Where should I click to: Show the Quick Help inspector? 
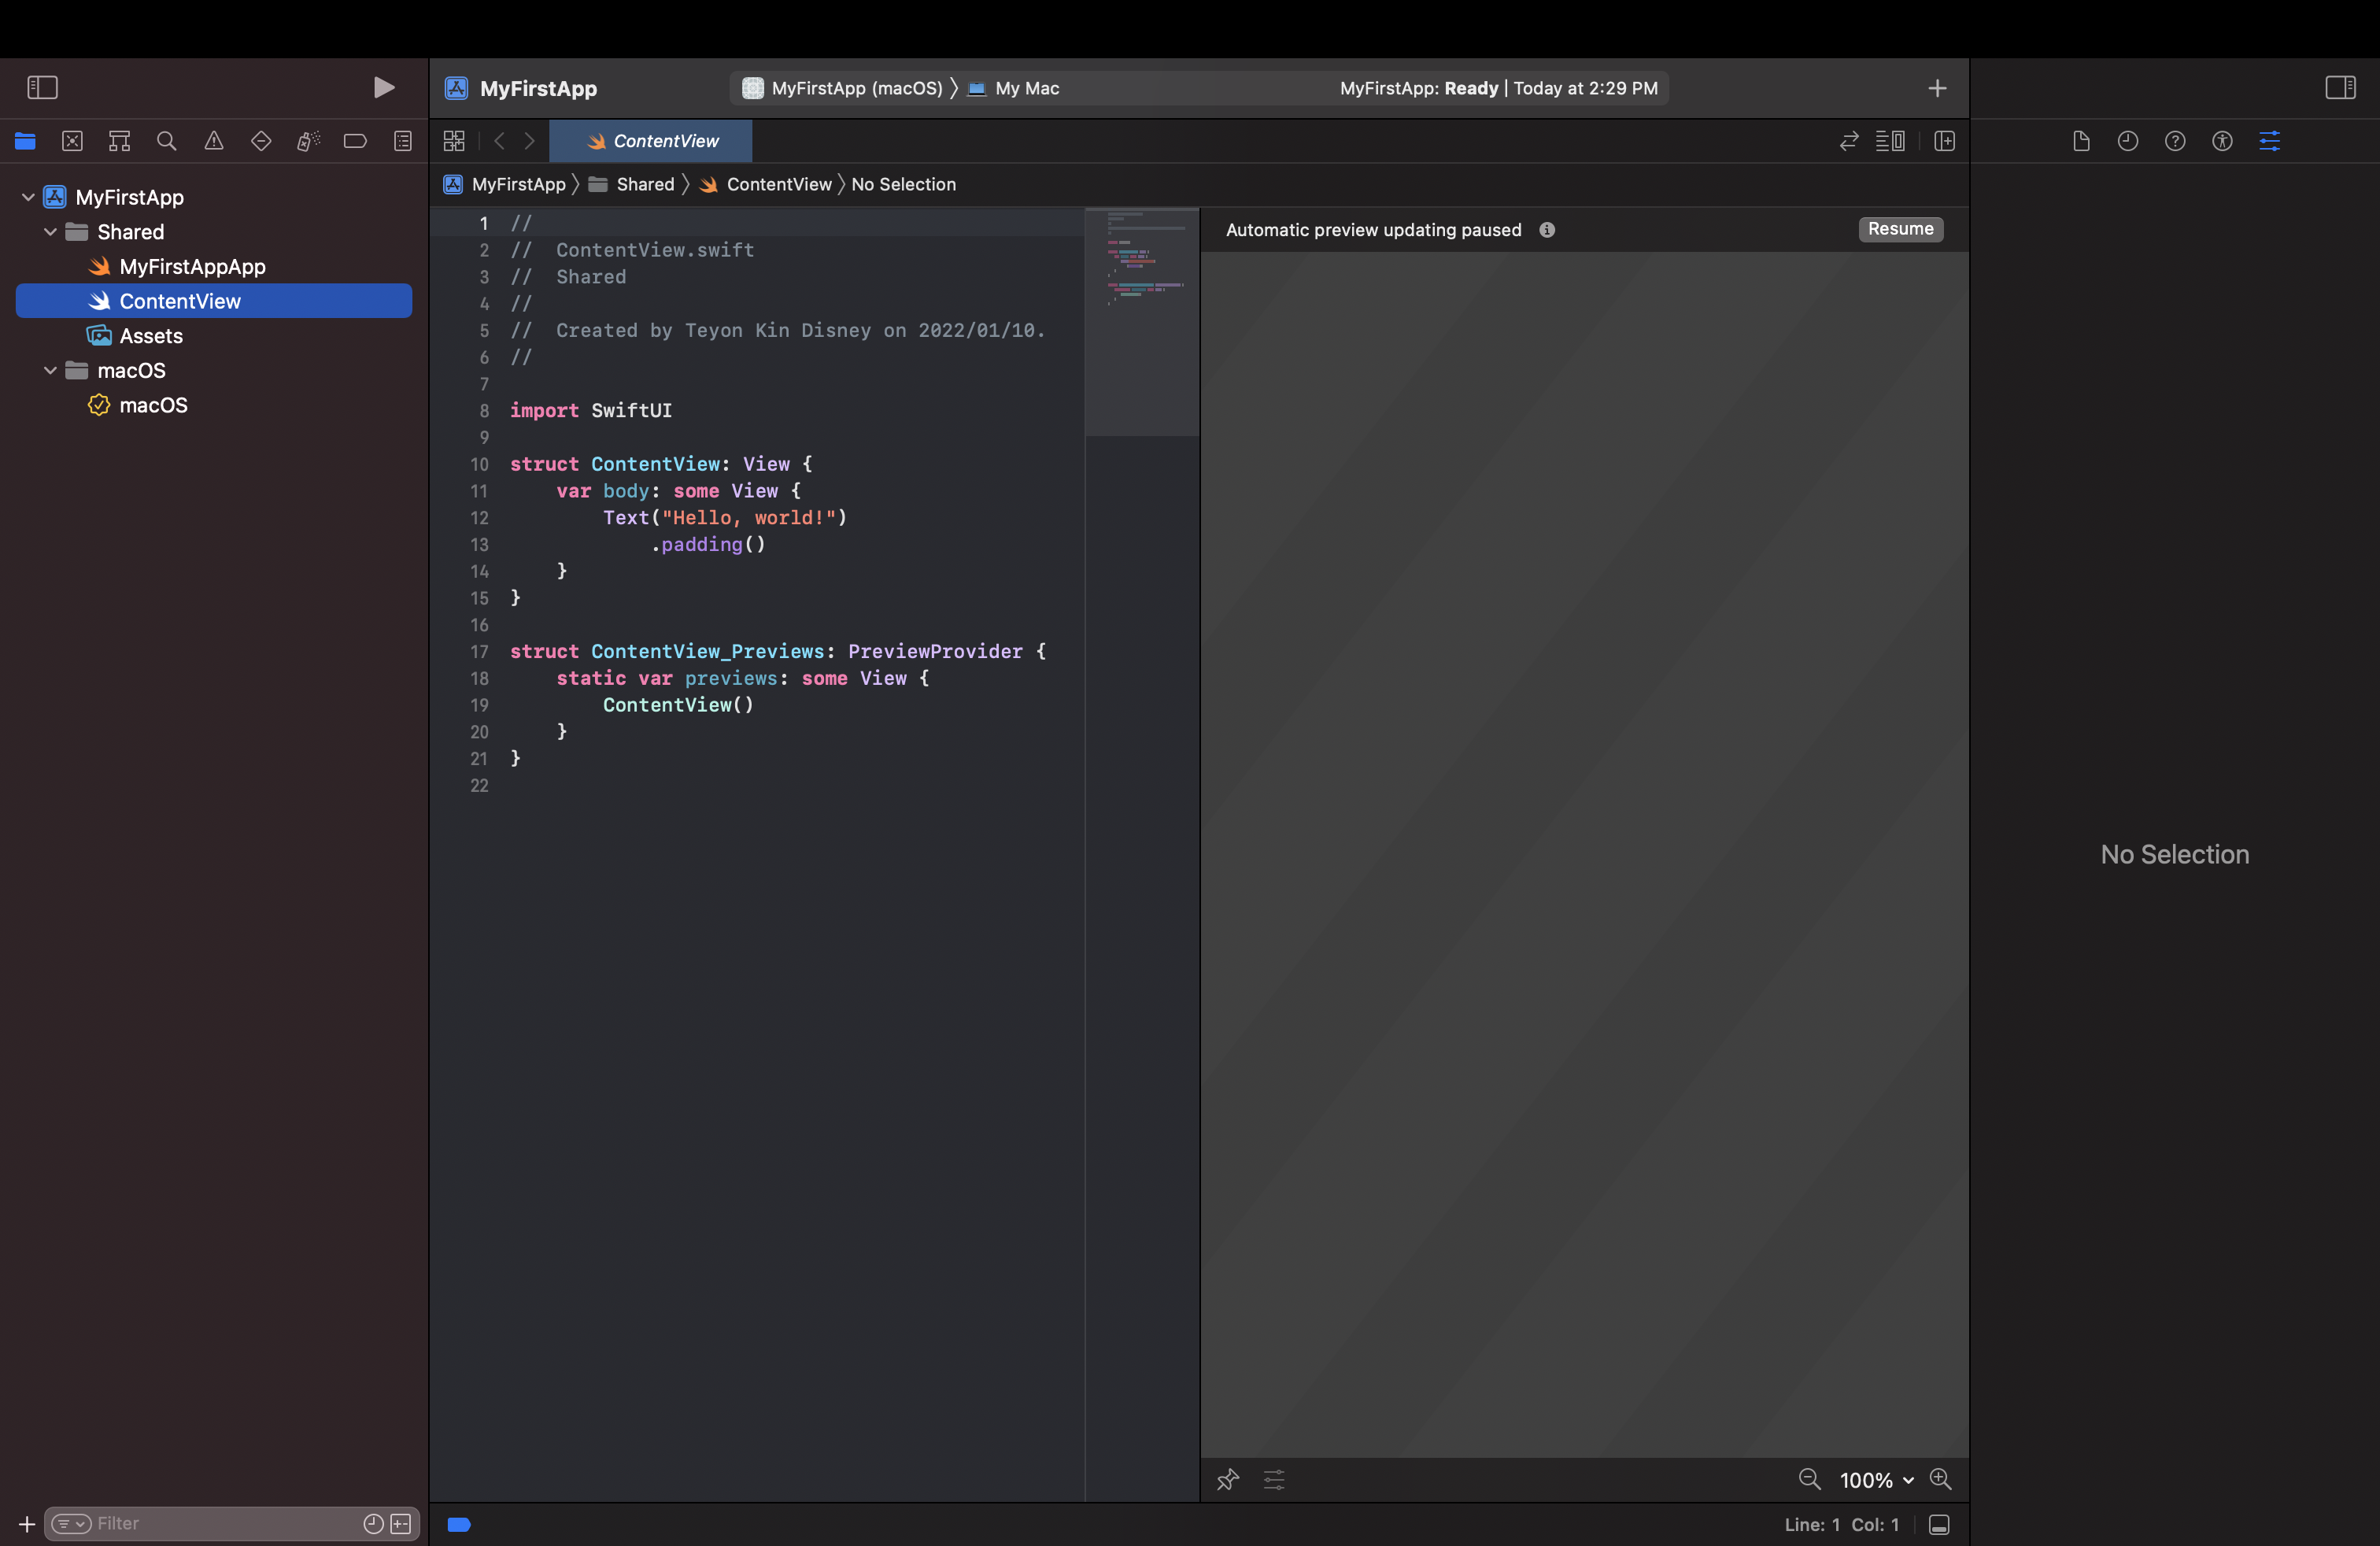[2175, 141]
